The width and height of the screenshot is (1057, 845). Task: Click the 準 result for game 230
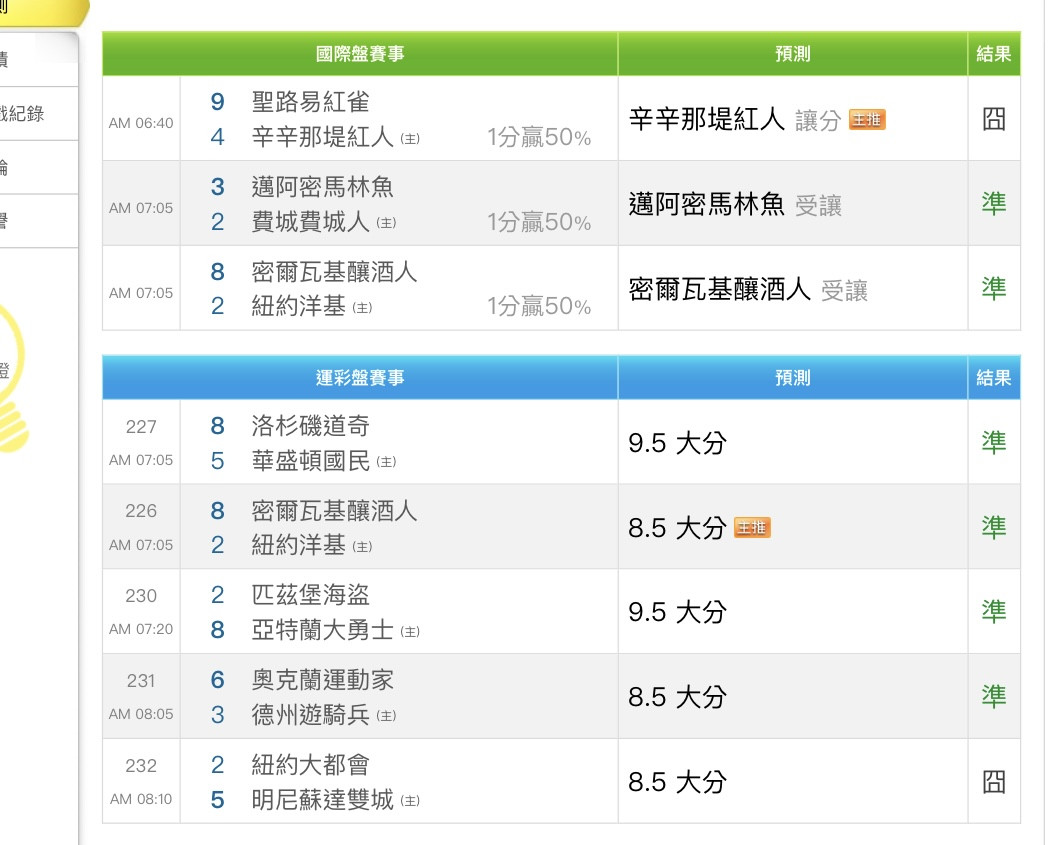point(994,611)
